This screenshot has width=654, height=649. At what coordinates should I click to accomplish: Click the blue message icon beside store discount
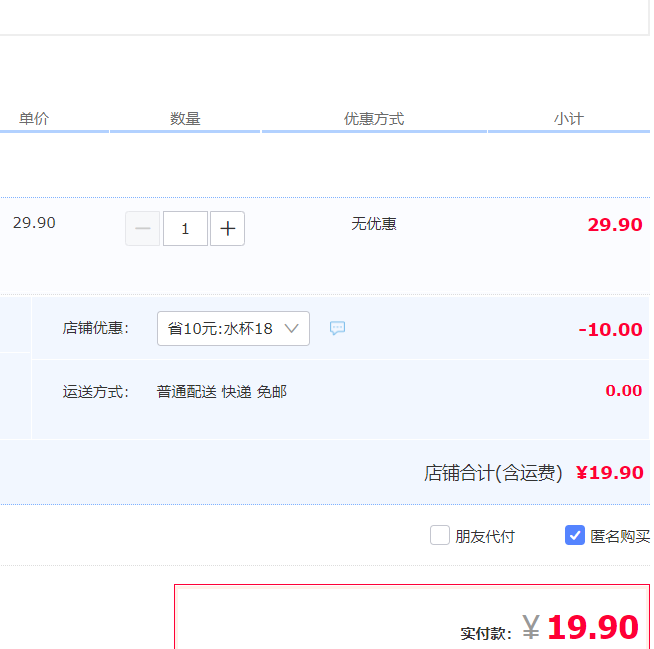(338, 328)
